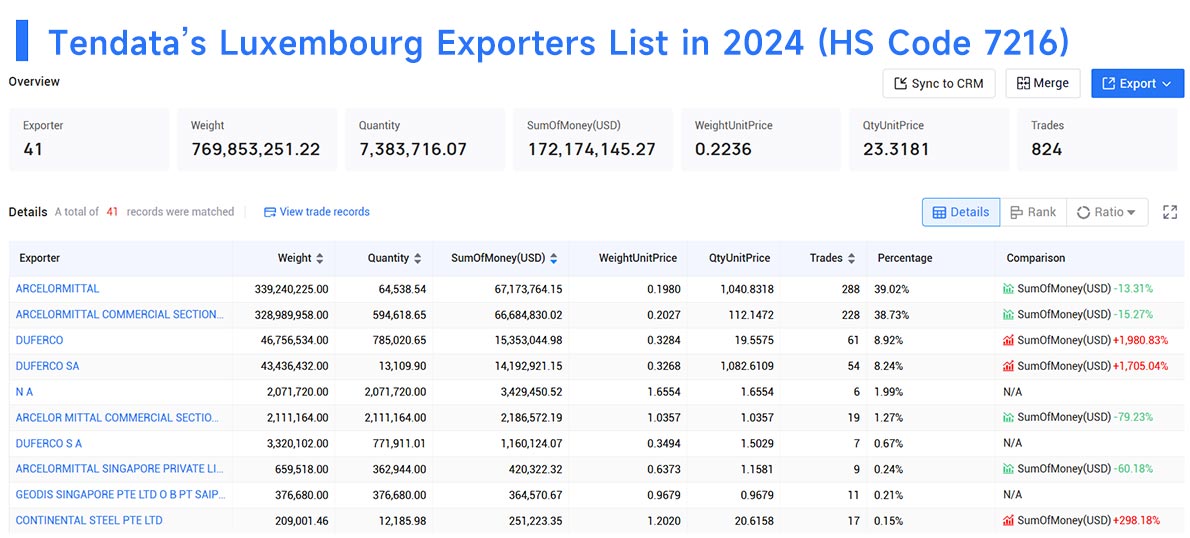The image size is (1190, 538).
Task: Click the +1,980.83% comparison value
Action: [x=1141, y=340]
